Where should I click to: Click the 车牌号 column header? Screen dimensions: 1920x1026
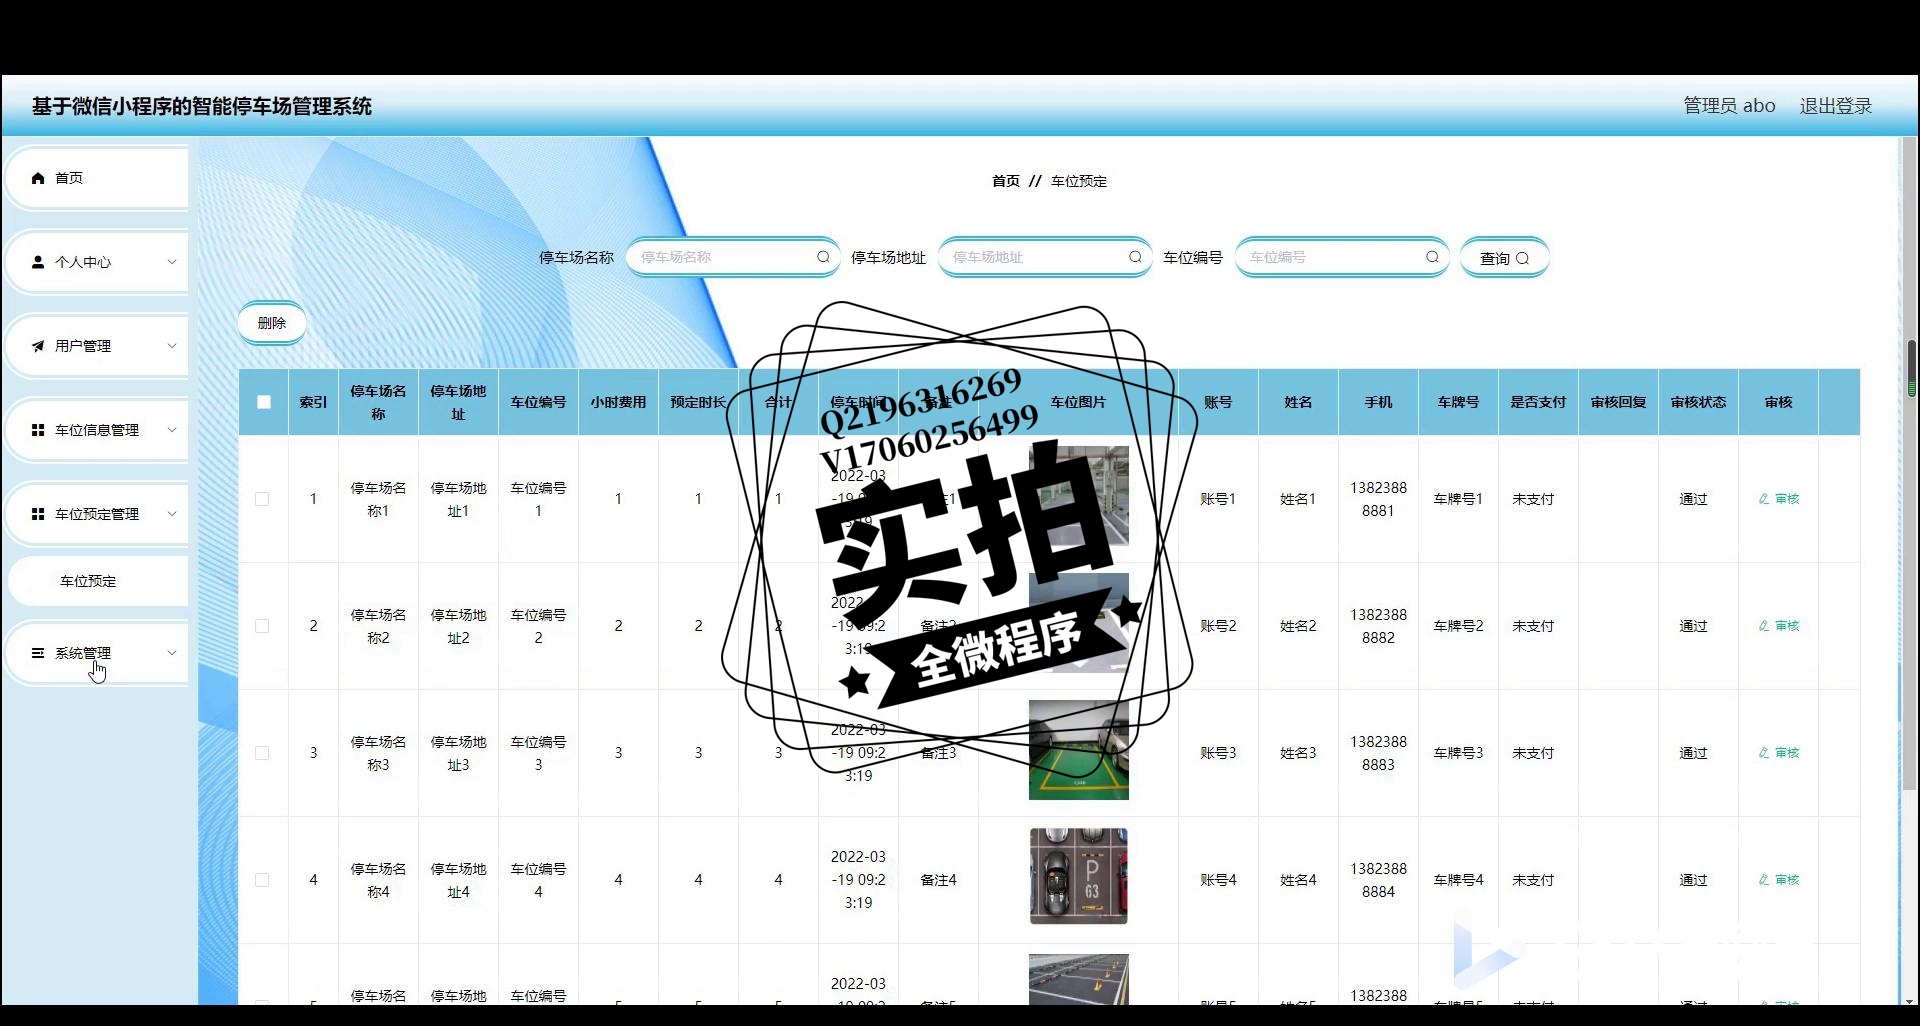point(1458,402)
